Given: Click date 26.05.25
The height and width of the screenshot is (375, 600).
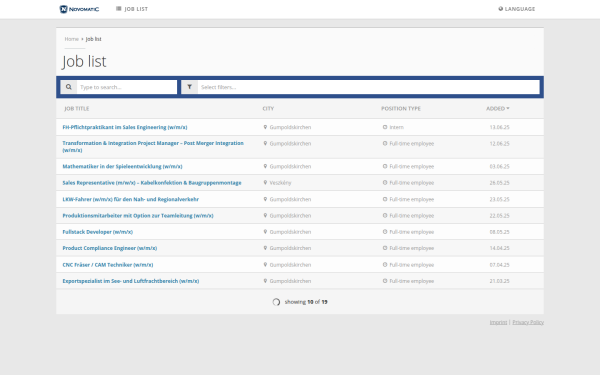Looking at the screenshot, I should pyautogui.click(x=499, y=183).
